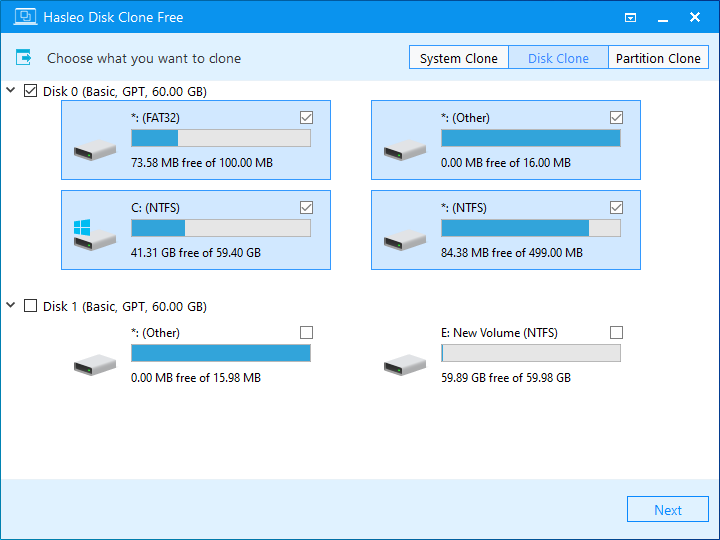Image resolution: width=720 pixels, height=540 pixels.
Task: Click the 15.98 MB Other partition usage bar
Action: coord(221,353)
